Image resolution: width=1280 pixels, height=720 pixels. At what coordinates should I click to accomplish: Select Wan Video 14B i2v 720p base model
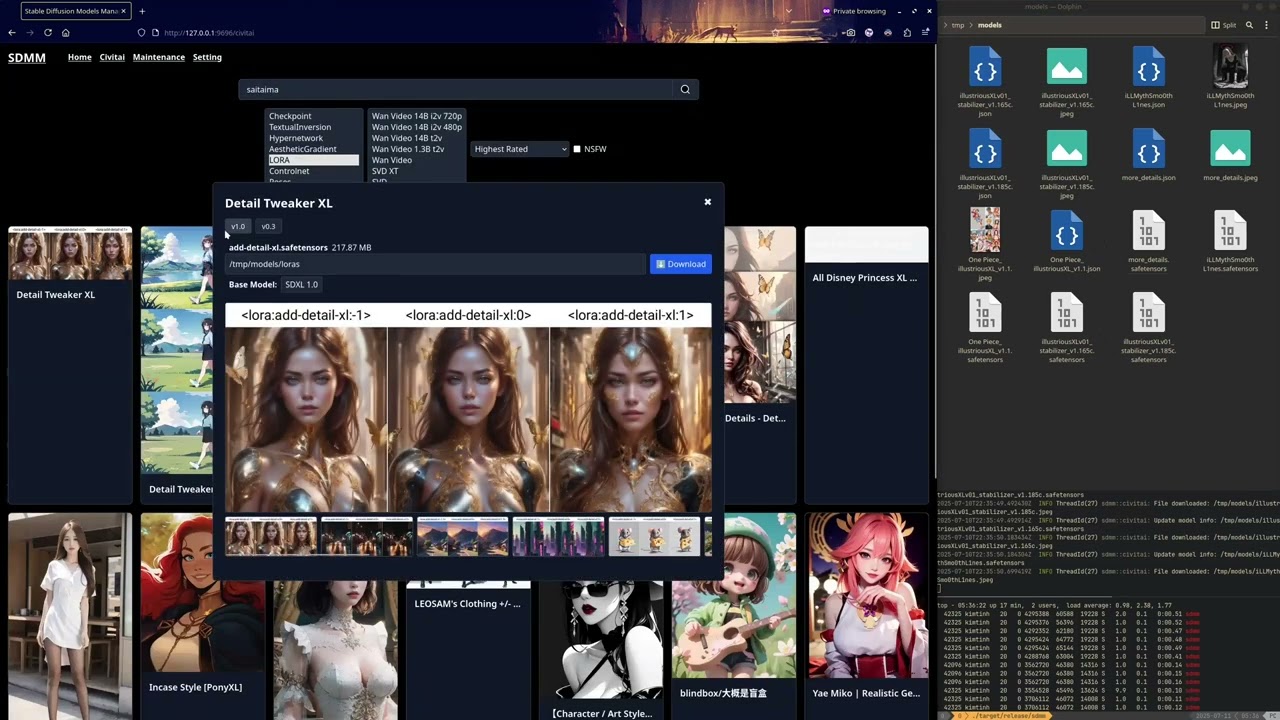[x=416, y=116]
